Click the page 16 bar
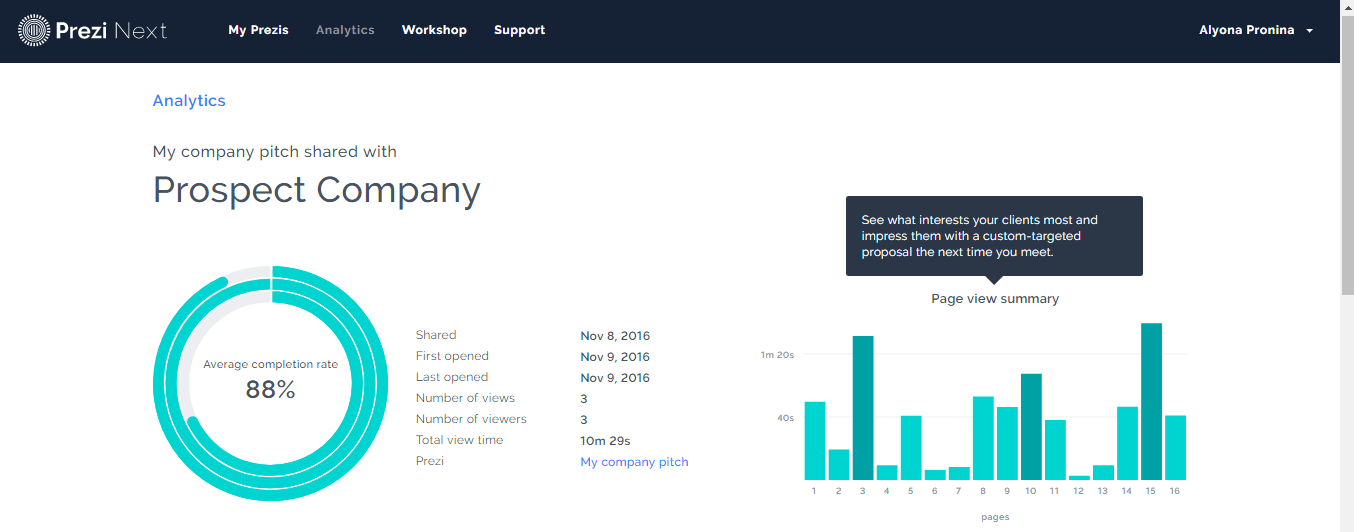The width and height of the screenshot is (1354, 532). pos(1175,447)
